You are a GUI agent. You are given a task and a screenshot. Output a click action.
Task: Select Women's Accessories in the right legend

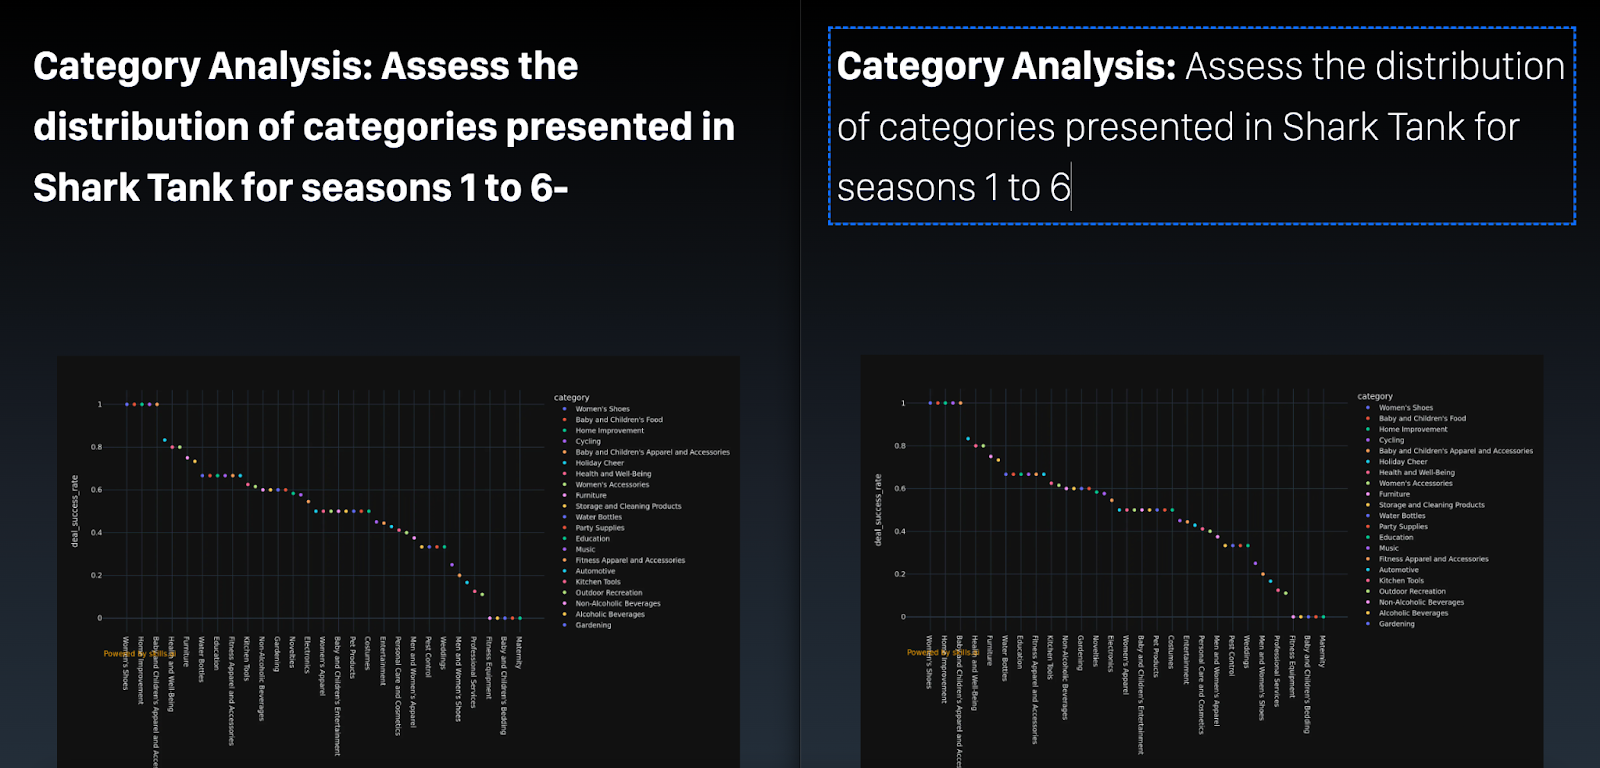coord(1416,484)
